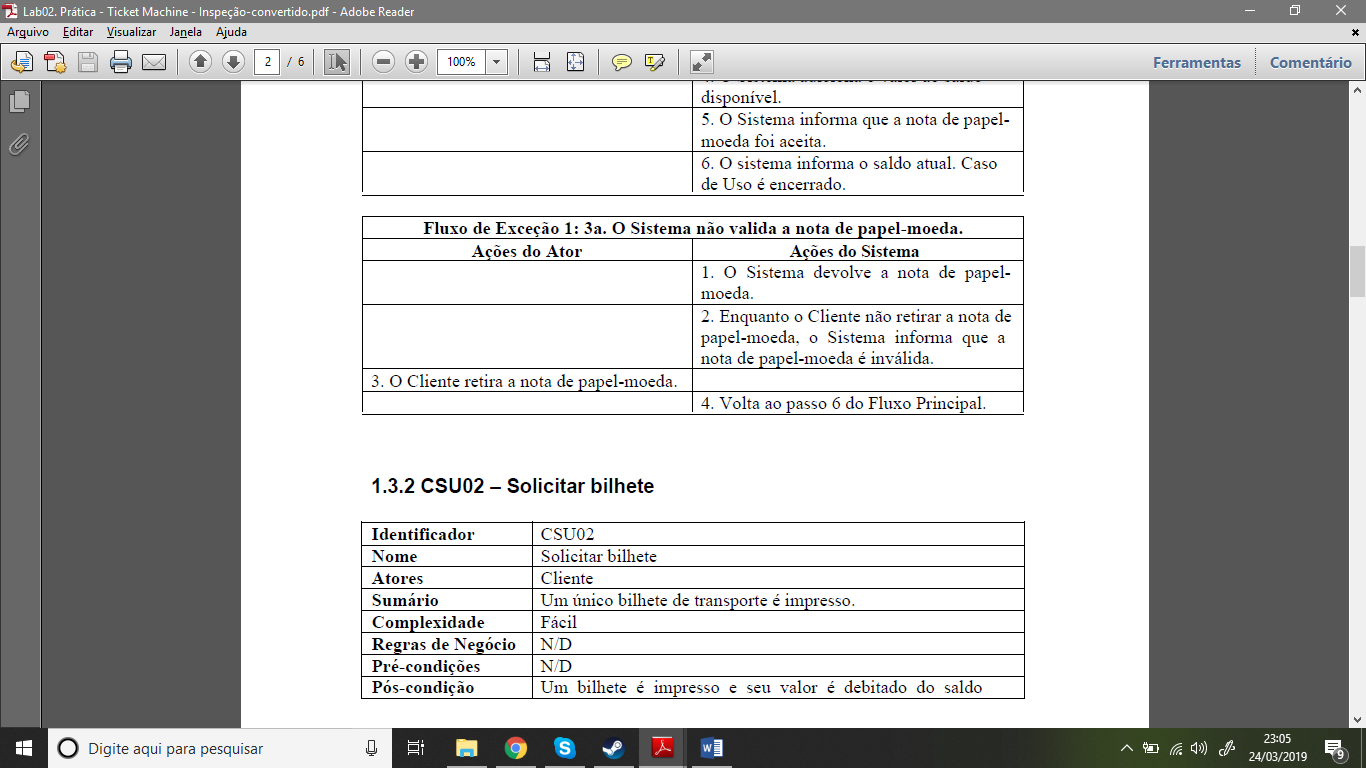
Task: Click the pen workspace tray icon
Action: (x=1229, y=748)
